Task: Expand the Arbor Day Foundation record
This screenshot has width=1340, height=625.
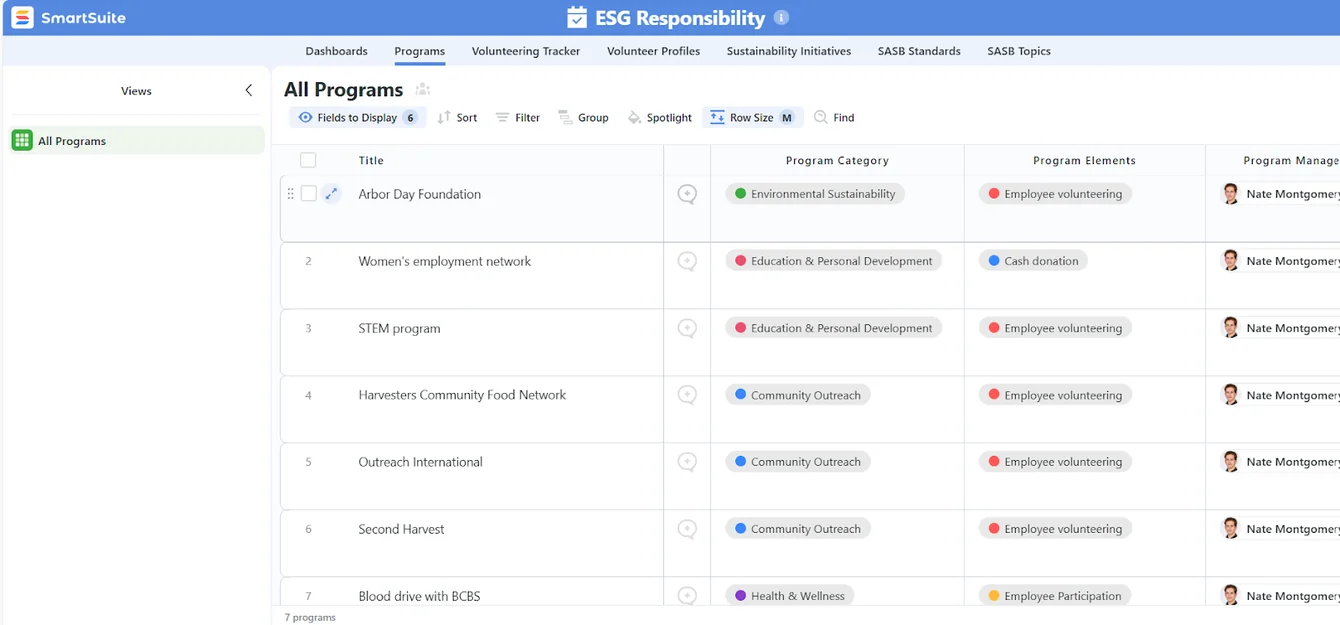Action: [331, 194]
